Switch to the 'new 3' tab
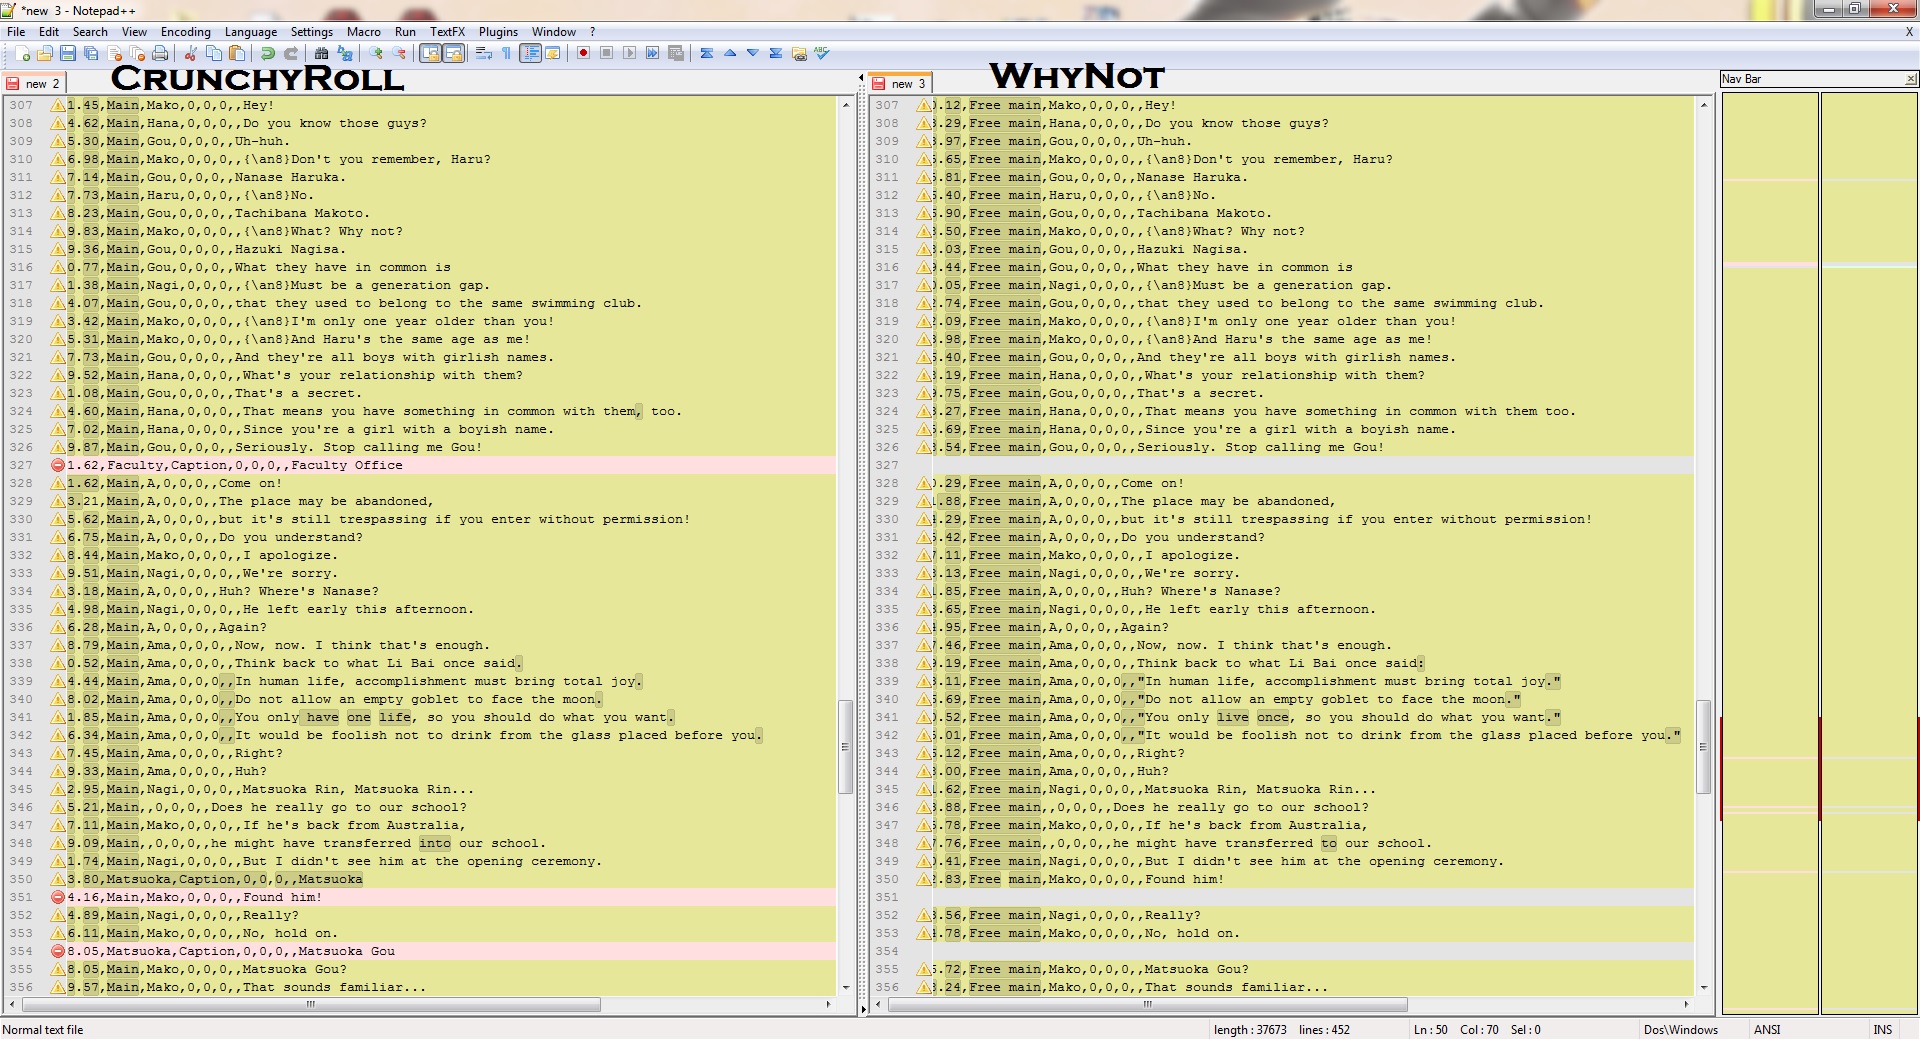 point(901,83)
